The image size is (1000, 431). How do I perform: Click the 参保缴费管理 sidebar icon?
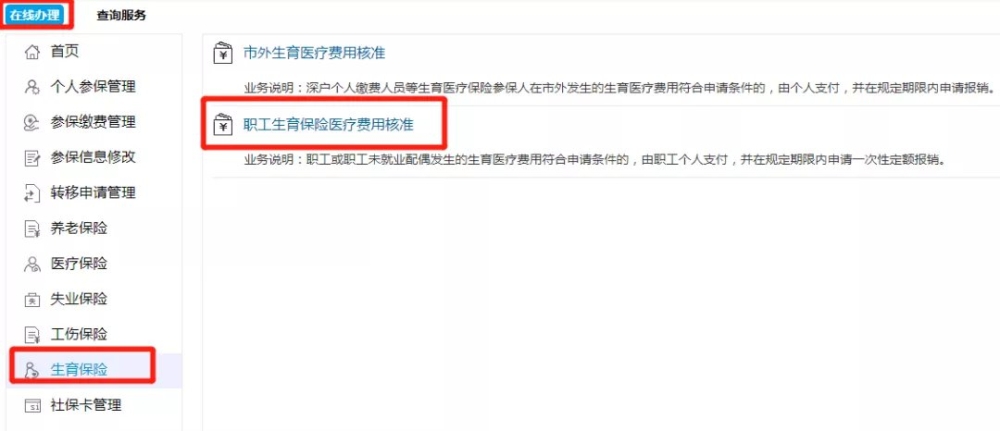coord(32,122)
